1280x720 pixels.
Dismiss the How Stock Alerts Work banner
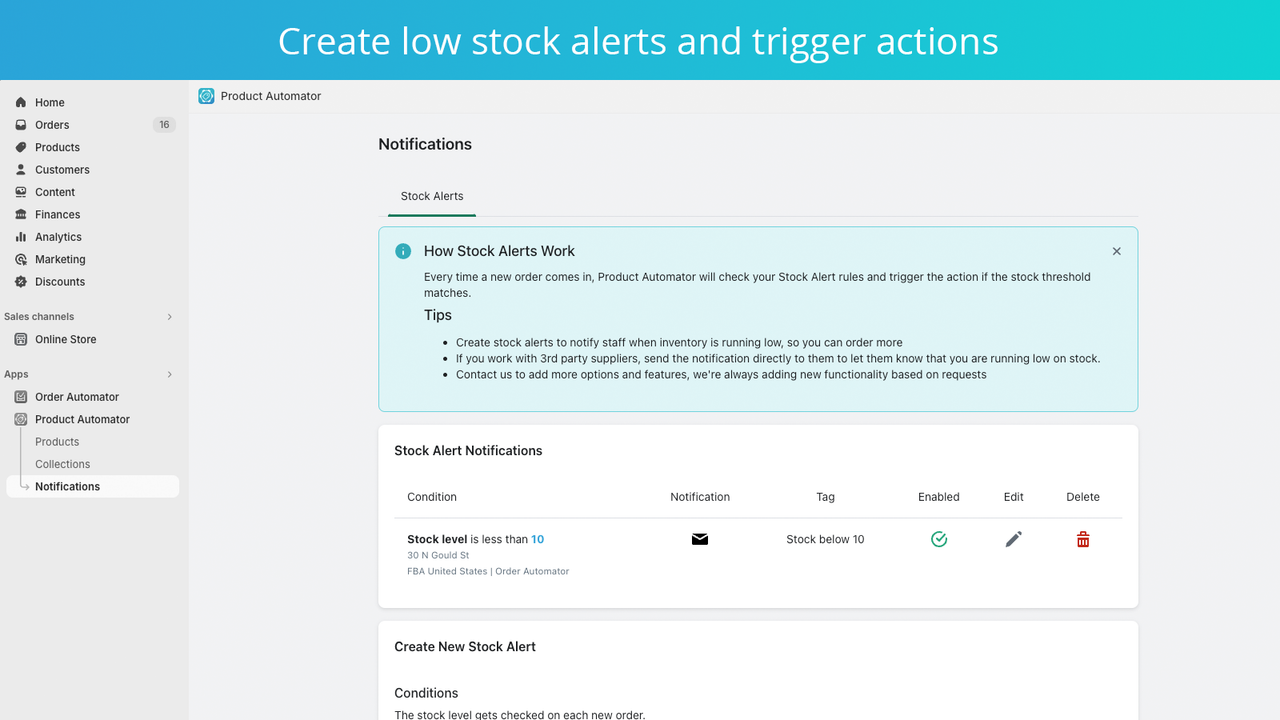pos(1117,251)
